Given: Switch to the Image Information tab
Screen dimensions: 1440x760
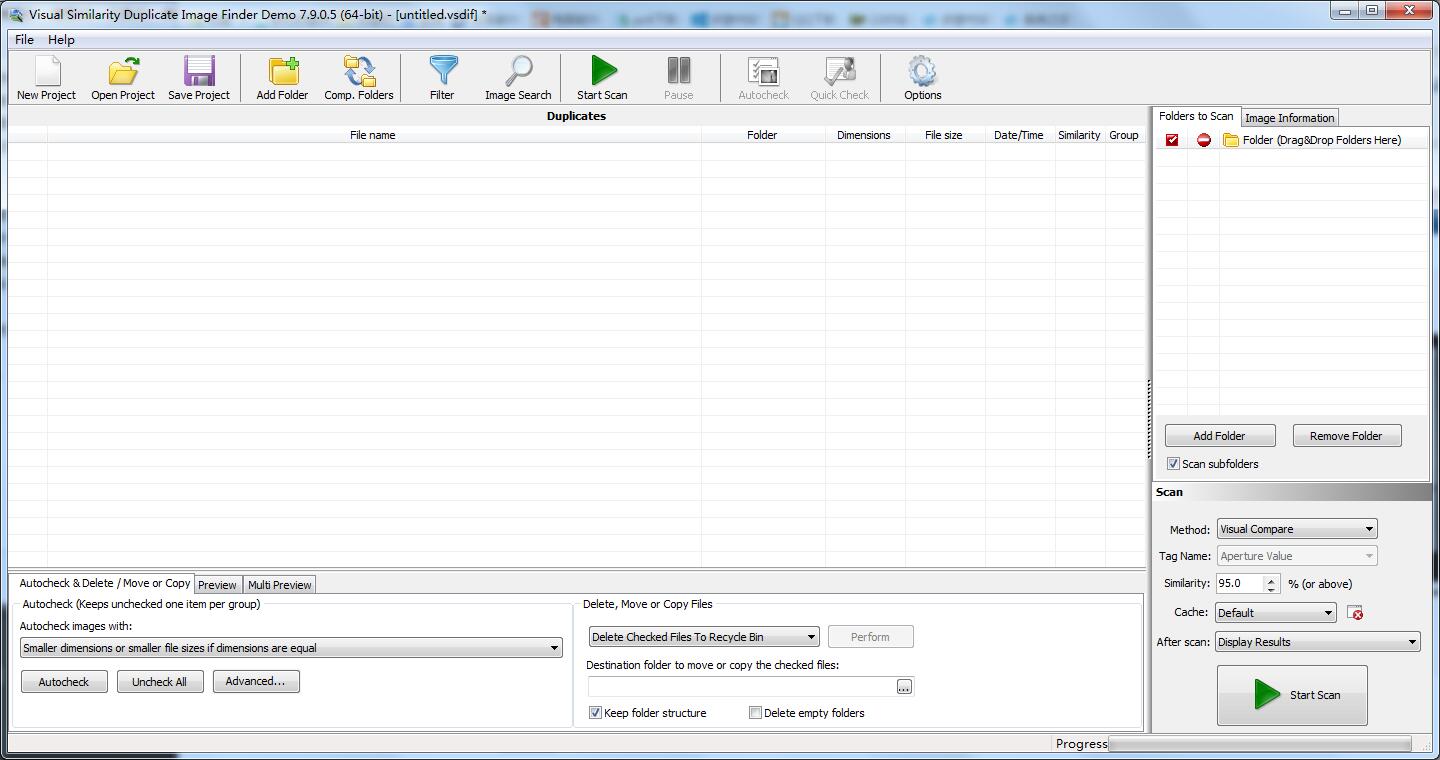Looking at the screenshot, I should (x=1289, y=118).
